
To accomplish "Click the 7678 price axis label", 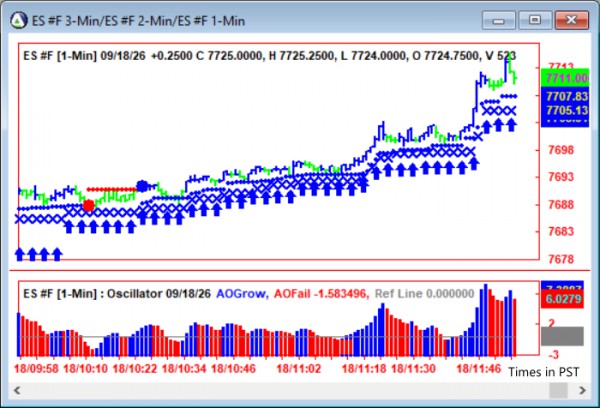I will pyautogui.click(x=561, y=259).
